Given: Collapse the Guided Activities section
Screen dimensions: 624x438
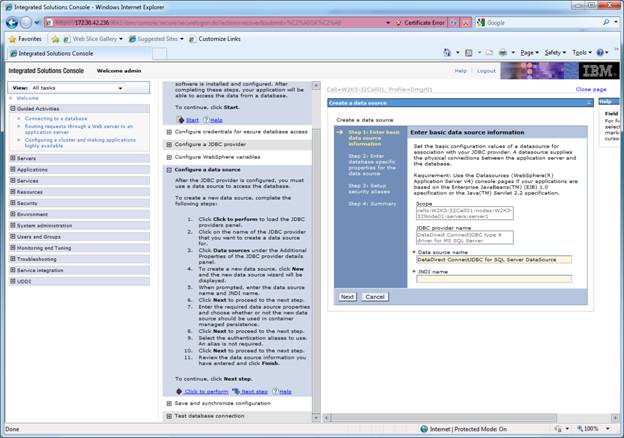Looking at the screenshot, I should click(x=13, y=109).
